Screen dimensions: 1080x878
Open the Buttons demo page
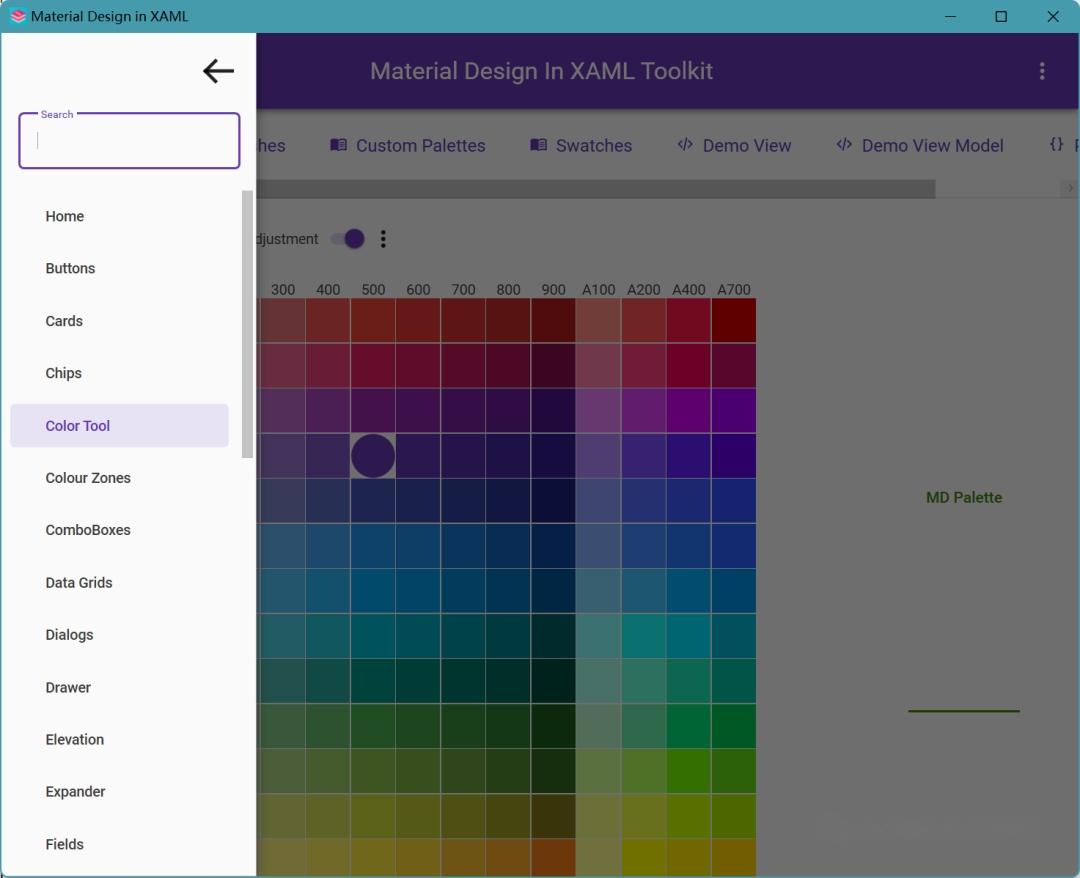119,269
